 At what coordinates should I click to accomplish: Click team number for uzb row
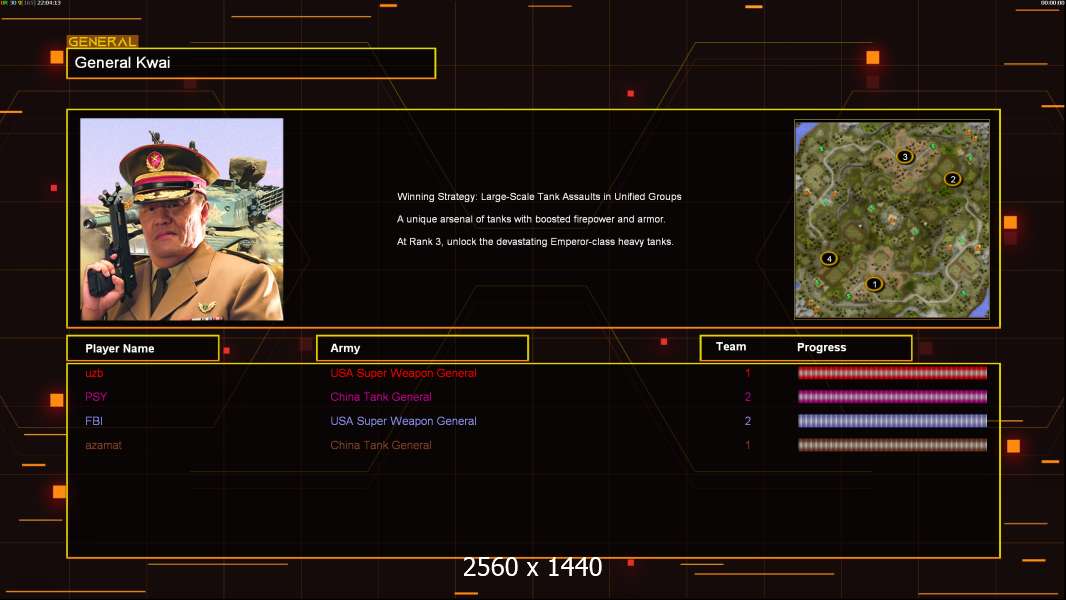click(748, 373)
